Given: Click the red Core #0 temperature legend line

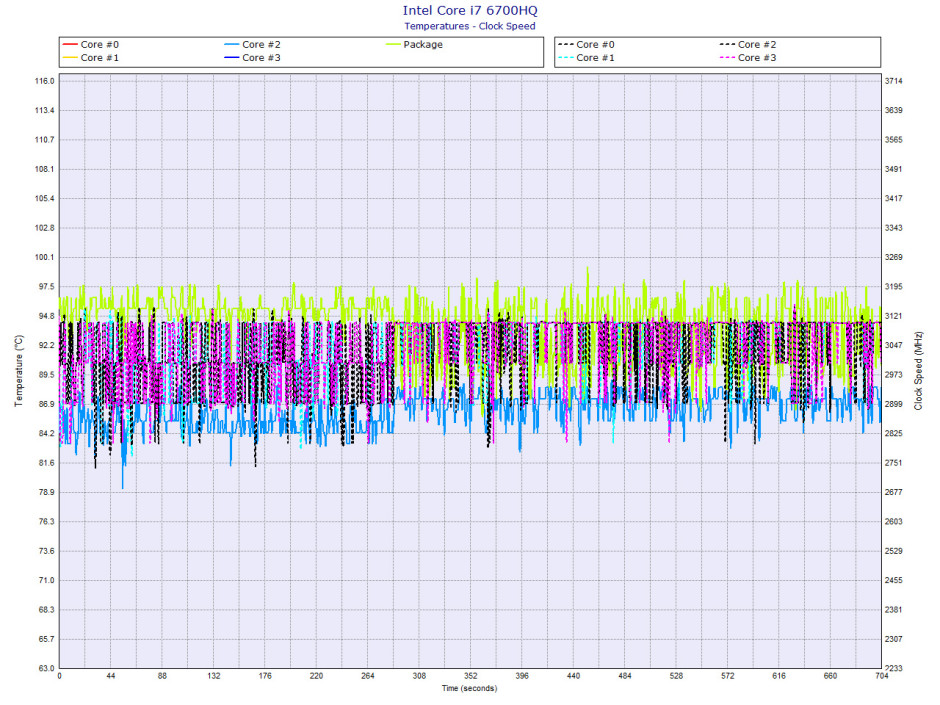Looking at the screenshot, I should 70,44.
